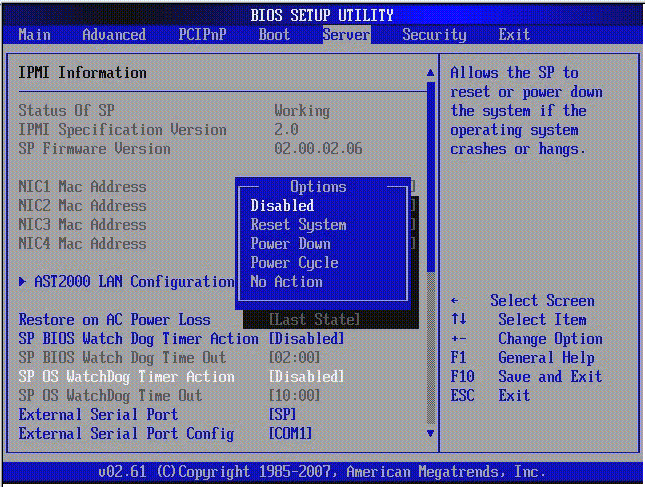The height and width of the screenshot is (487, 645).
Task: Click IPMI Specification Version label
Action: click(122, 130)
